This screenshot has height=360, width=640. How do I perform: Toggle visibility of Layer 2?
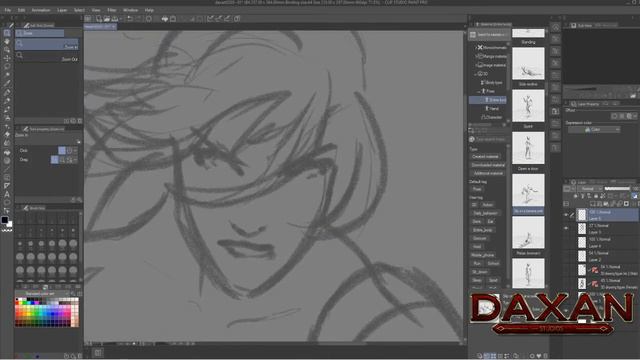(x=566, y=256)
